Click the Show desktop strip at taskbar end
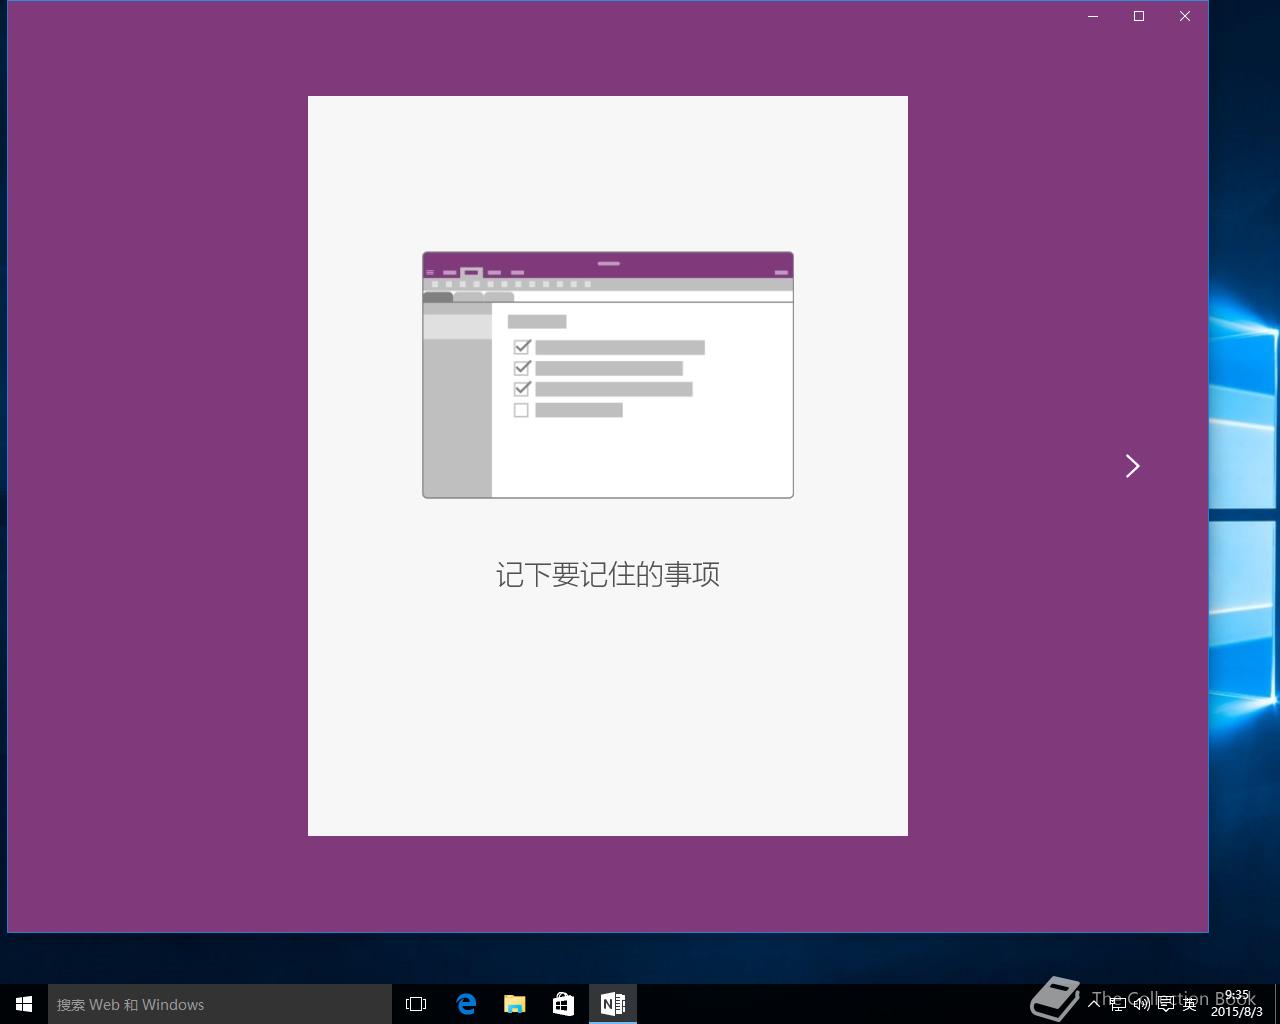1280x1024 pixels. [1277, 1004]
